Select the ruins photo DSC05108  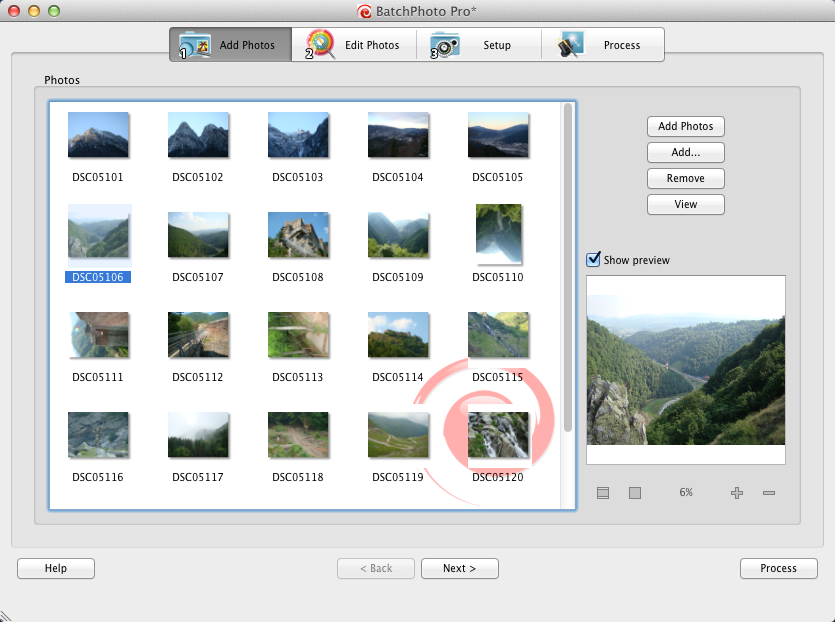tap(298, 235)
